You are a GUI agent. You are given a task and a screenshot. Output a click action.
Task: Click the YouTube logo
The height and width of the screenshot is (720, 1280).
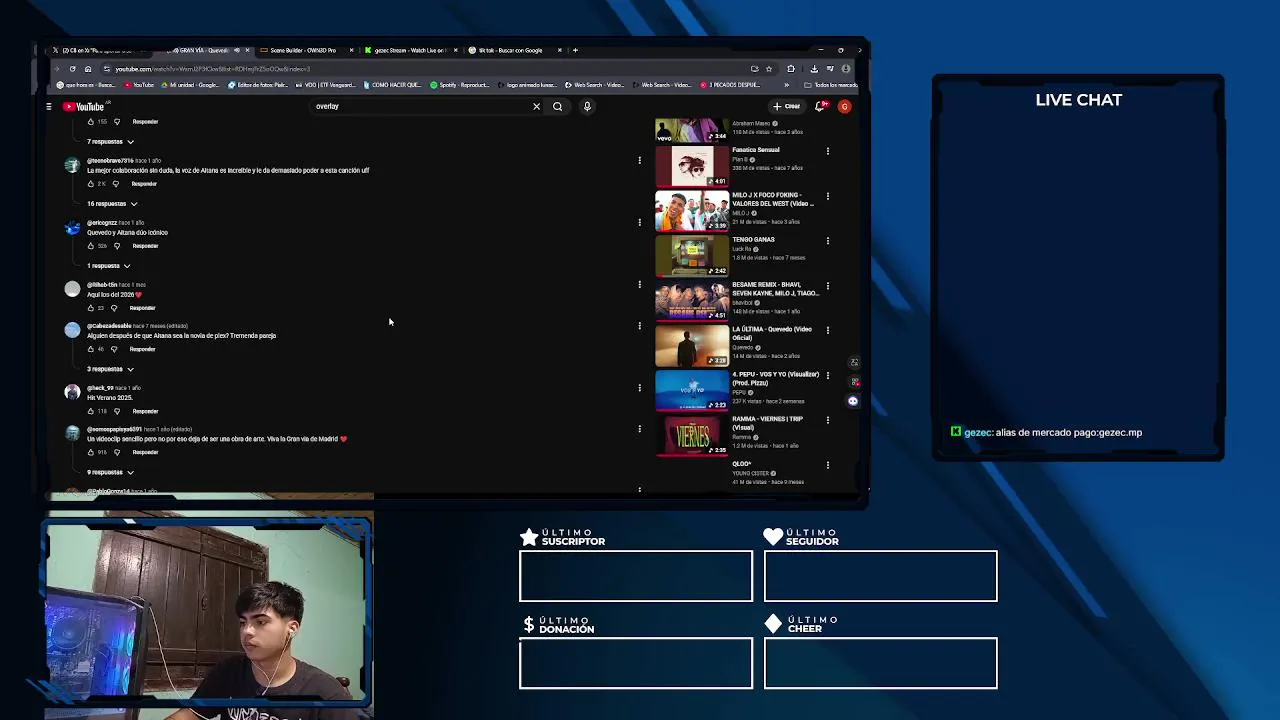[x=84, y=106]
